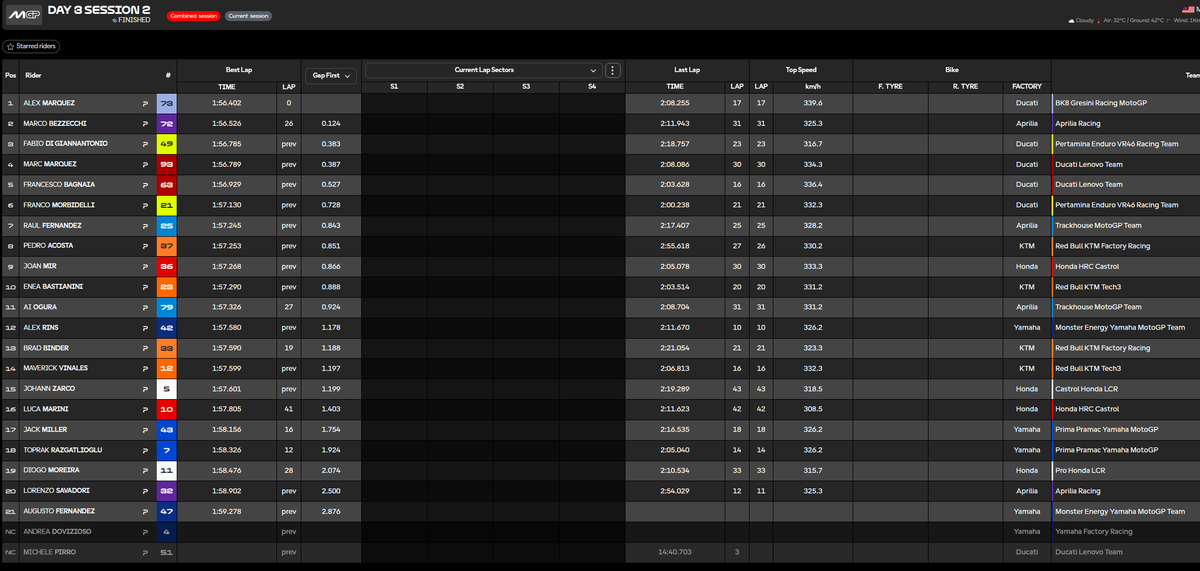This screenshot has width=1200, height=571.
Task: Click the Top Speed km/h column header
Action: coord(811,87)
